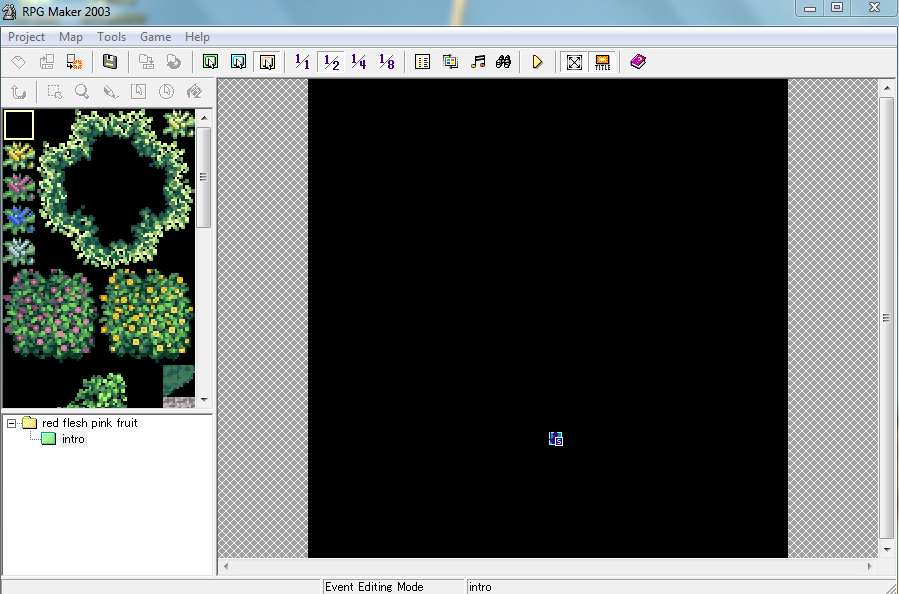Viewport: 899px width, 594px height.
Task: Open the Music Player note icon
Action: pyautogui.click(x=478, y=62)
